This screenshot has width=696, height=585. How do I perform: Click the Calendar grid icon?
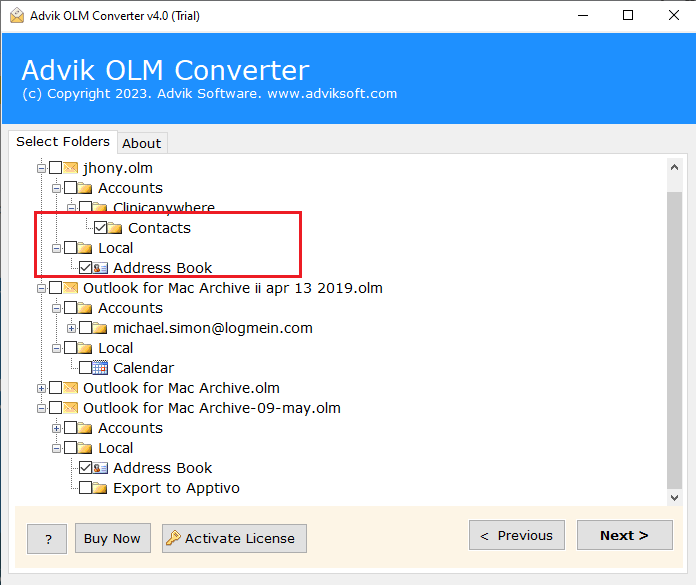point(100,368)
